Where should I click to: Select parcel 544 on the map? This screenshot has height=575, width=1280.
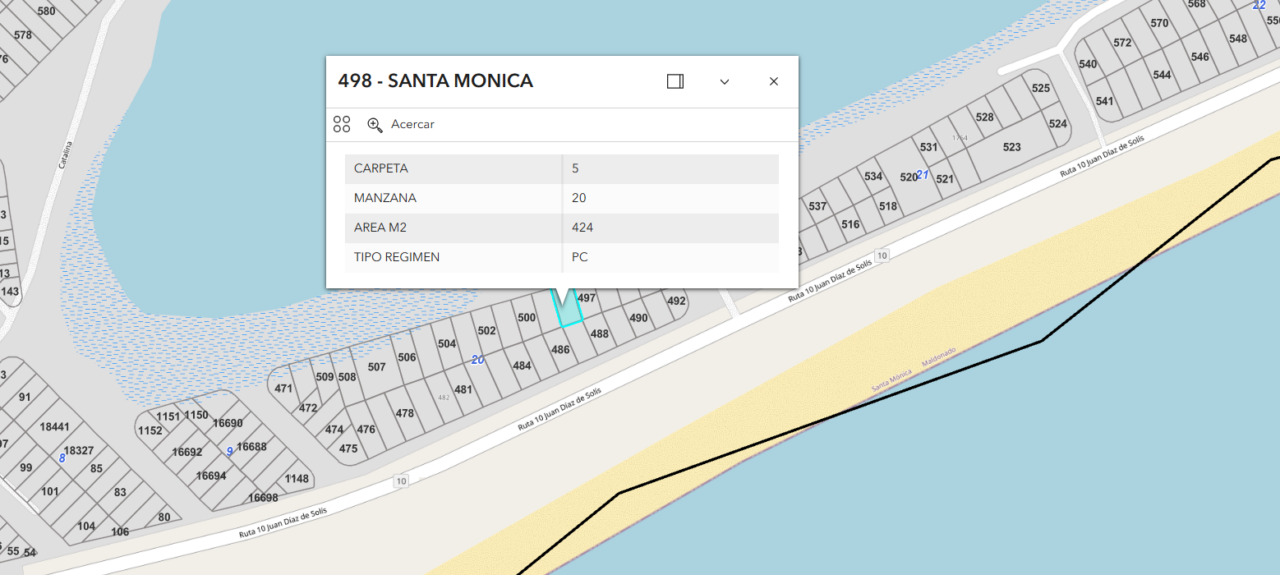[1161, 75]
